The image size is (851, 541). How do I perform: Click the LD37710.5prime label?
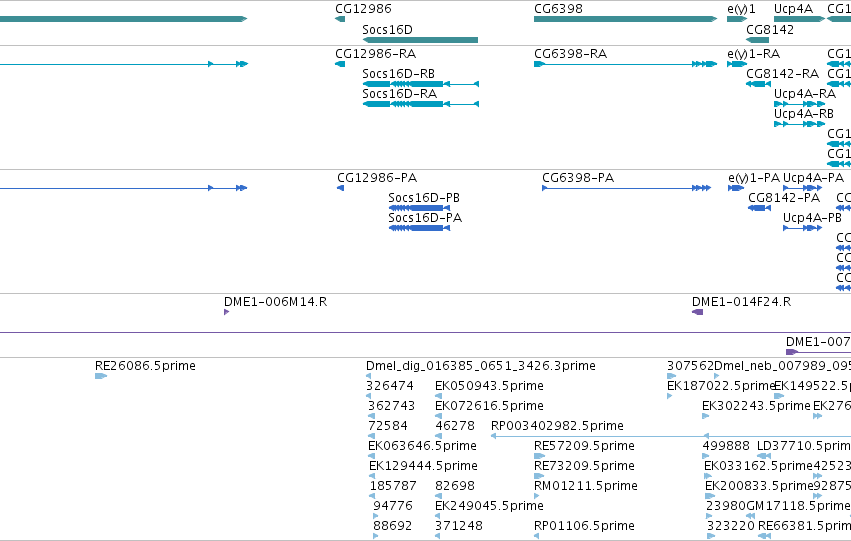click(804, 446)
